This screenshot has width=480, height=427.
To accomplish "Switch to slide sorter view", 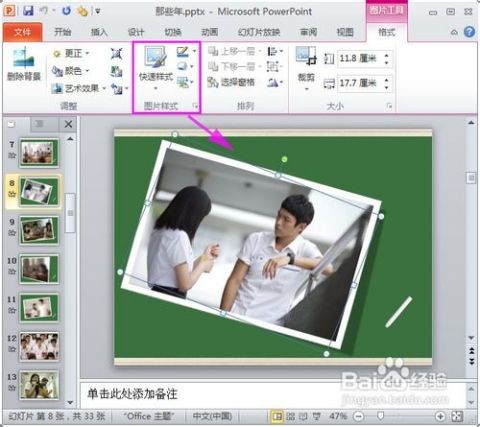I will (x=291, y=416).
